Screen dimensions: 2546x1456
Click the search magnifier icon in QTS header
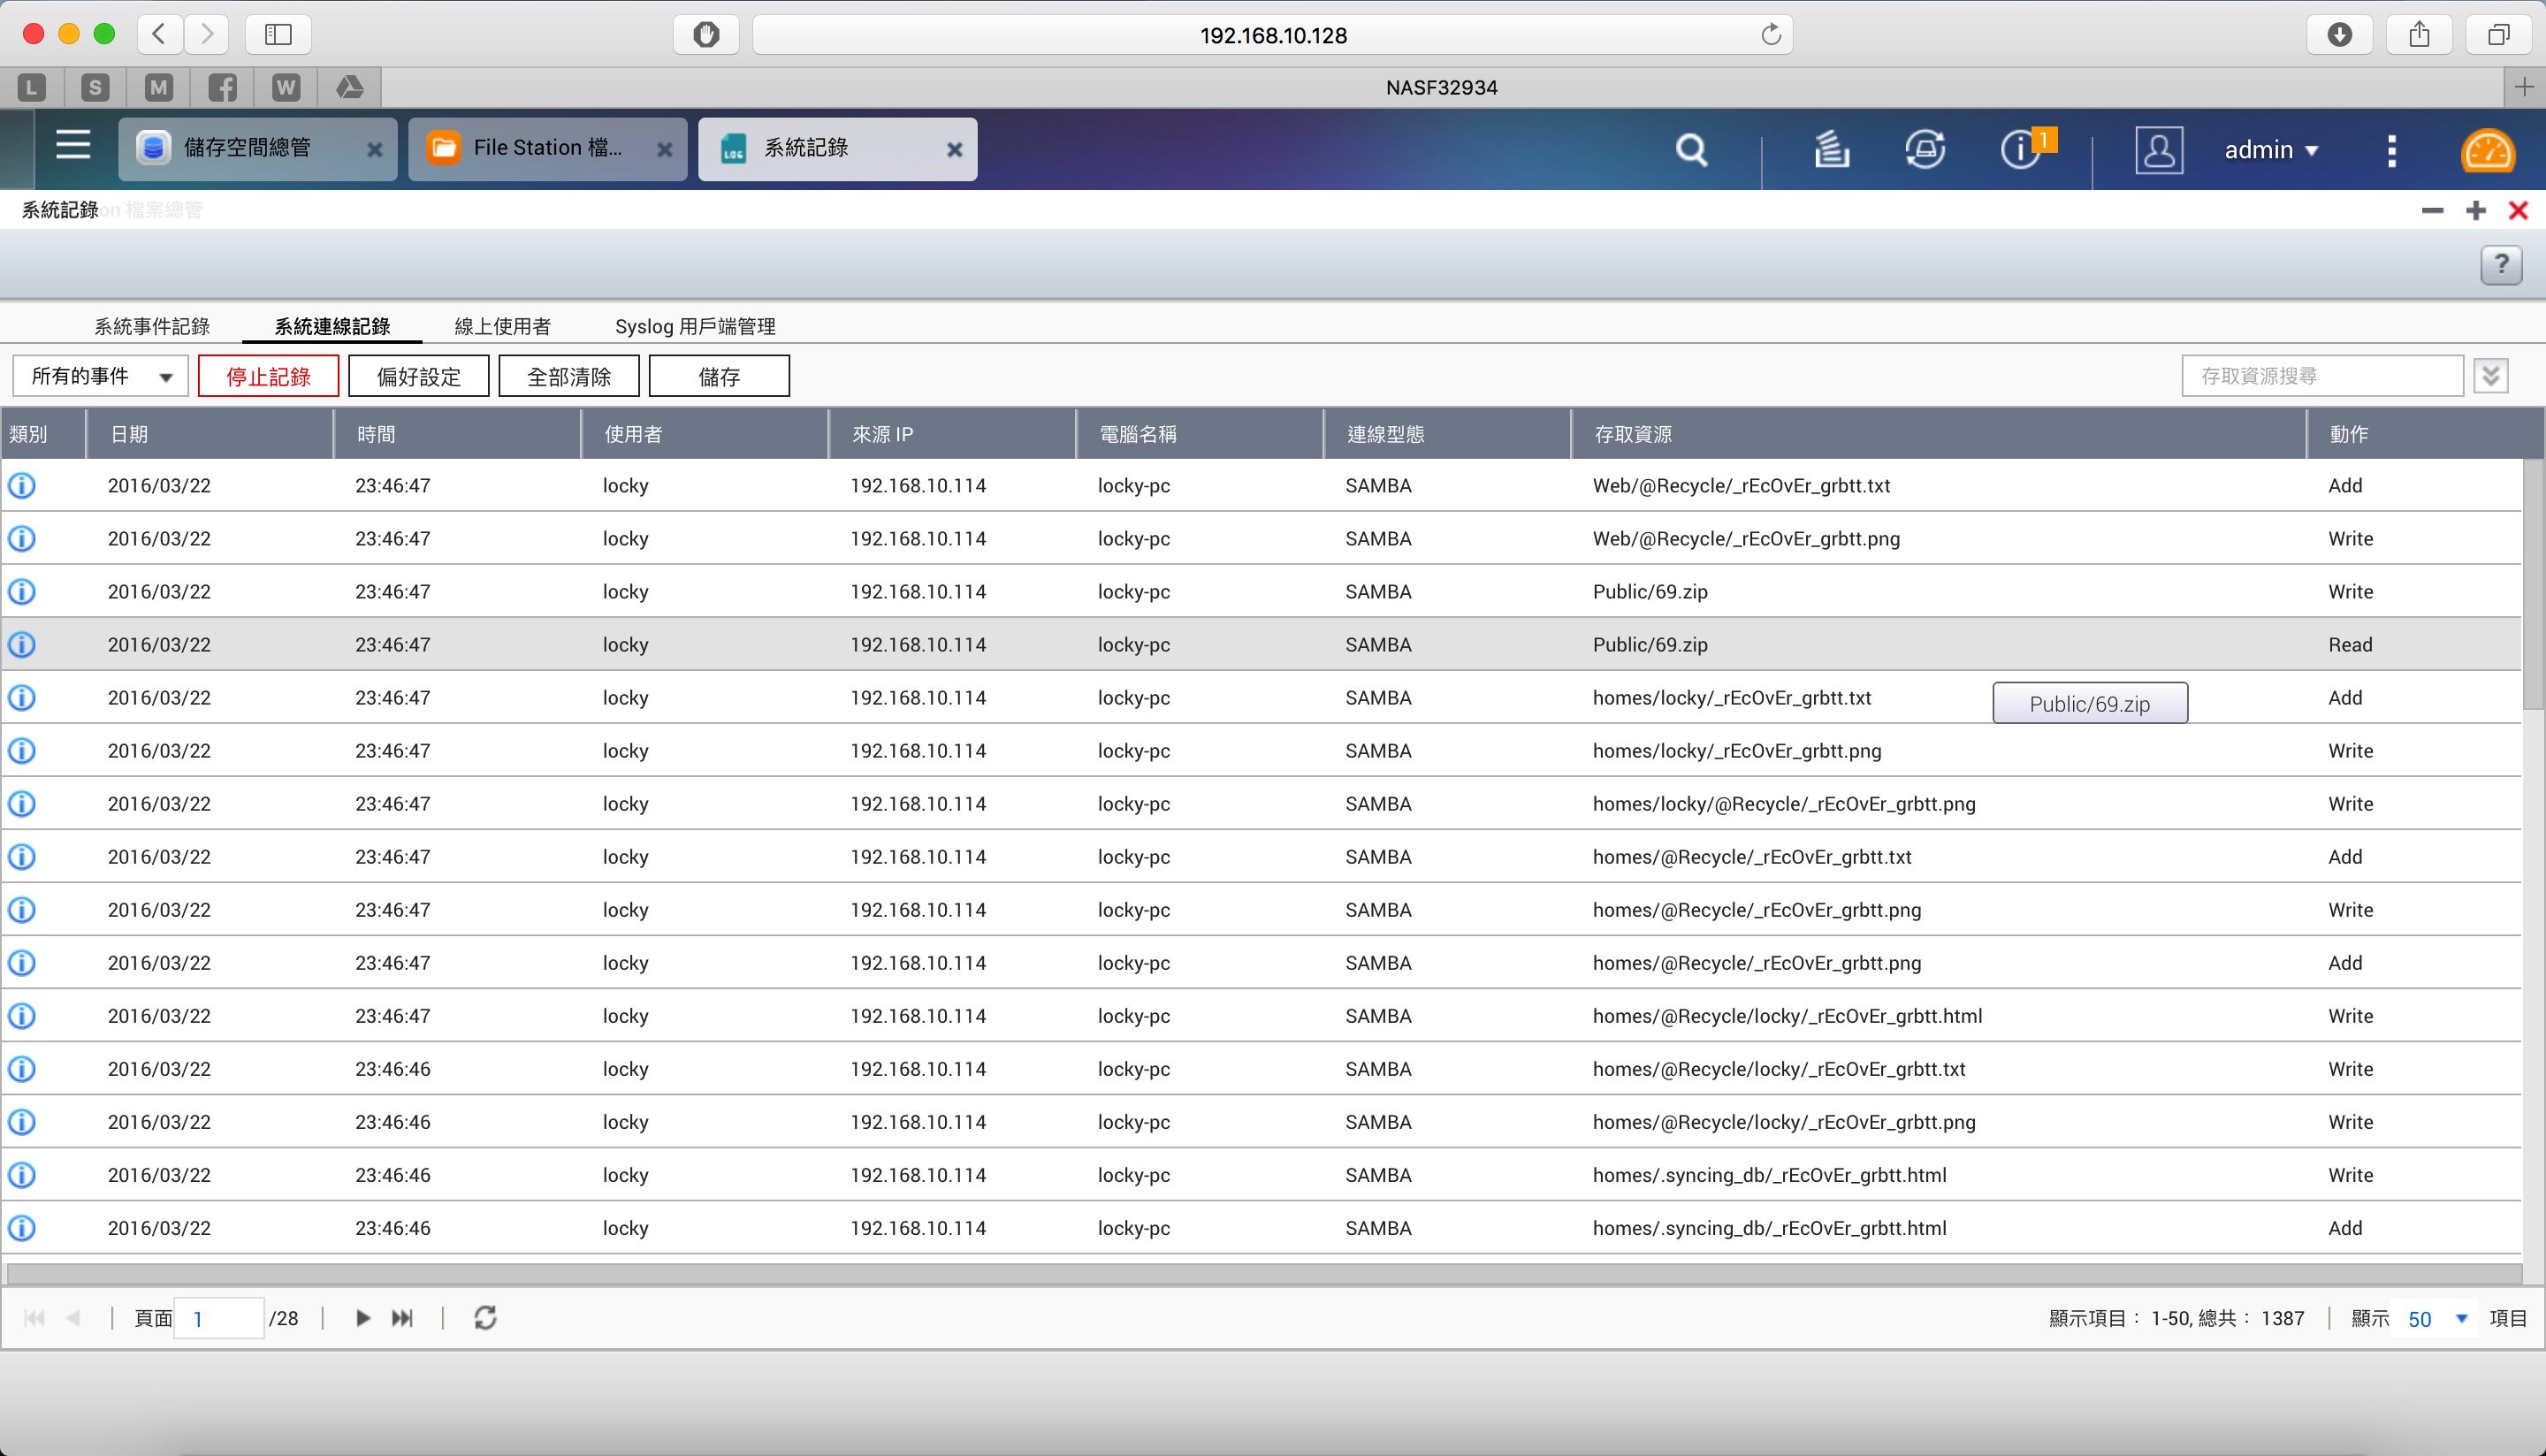click(1691, 149)
